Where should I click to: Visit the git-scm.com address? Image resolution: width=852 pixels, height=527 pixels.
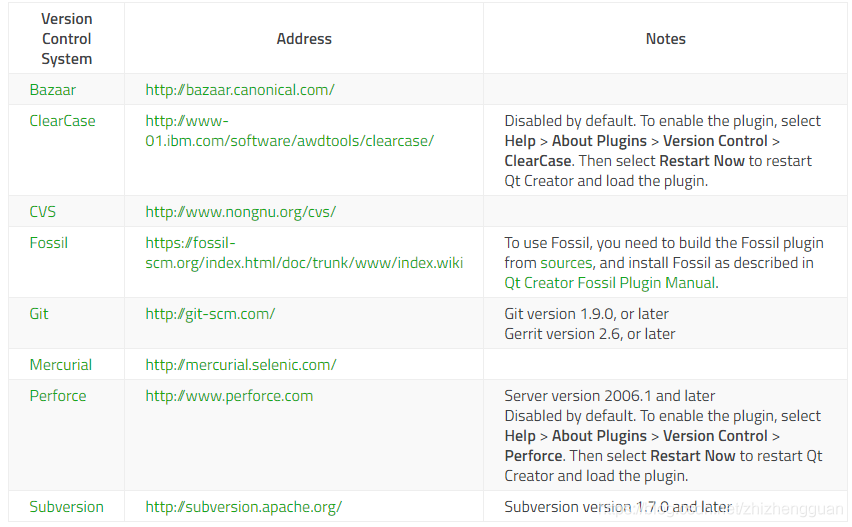point(210,314)
